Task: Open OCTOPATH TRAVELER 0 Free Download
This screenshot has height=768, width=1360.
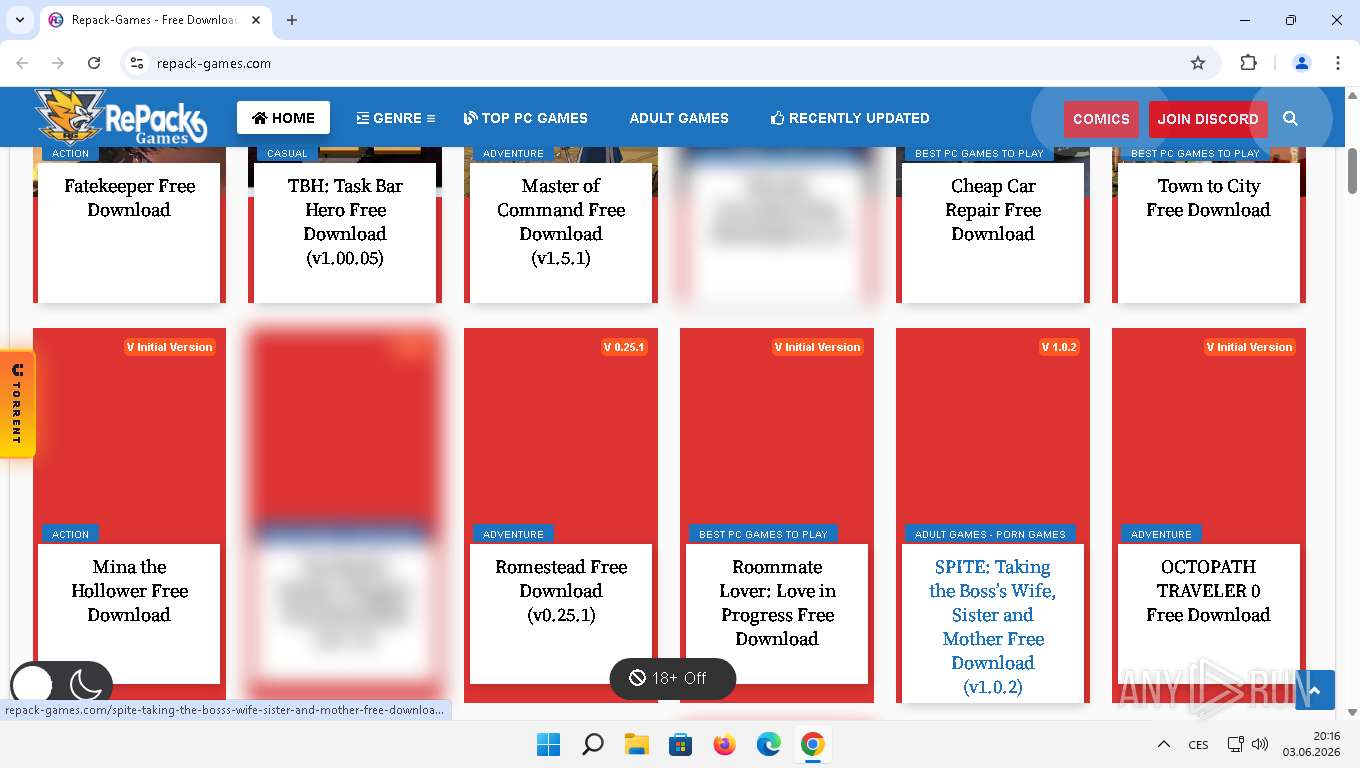Action: [1208, 591]
